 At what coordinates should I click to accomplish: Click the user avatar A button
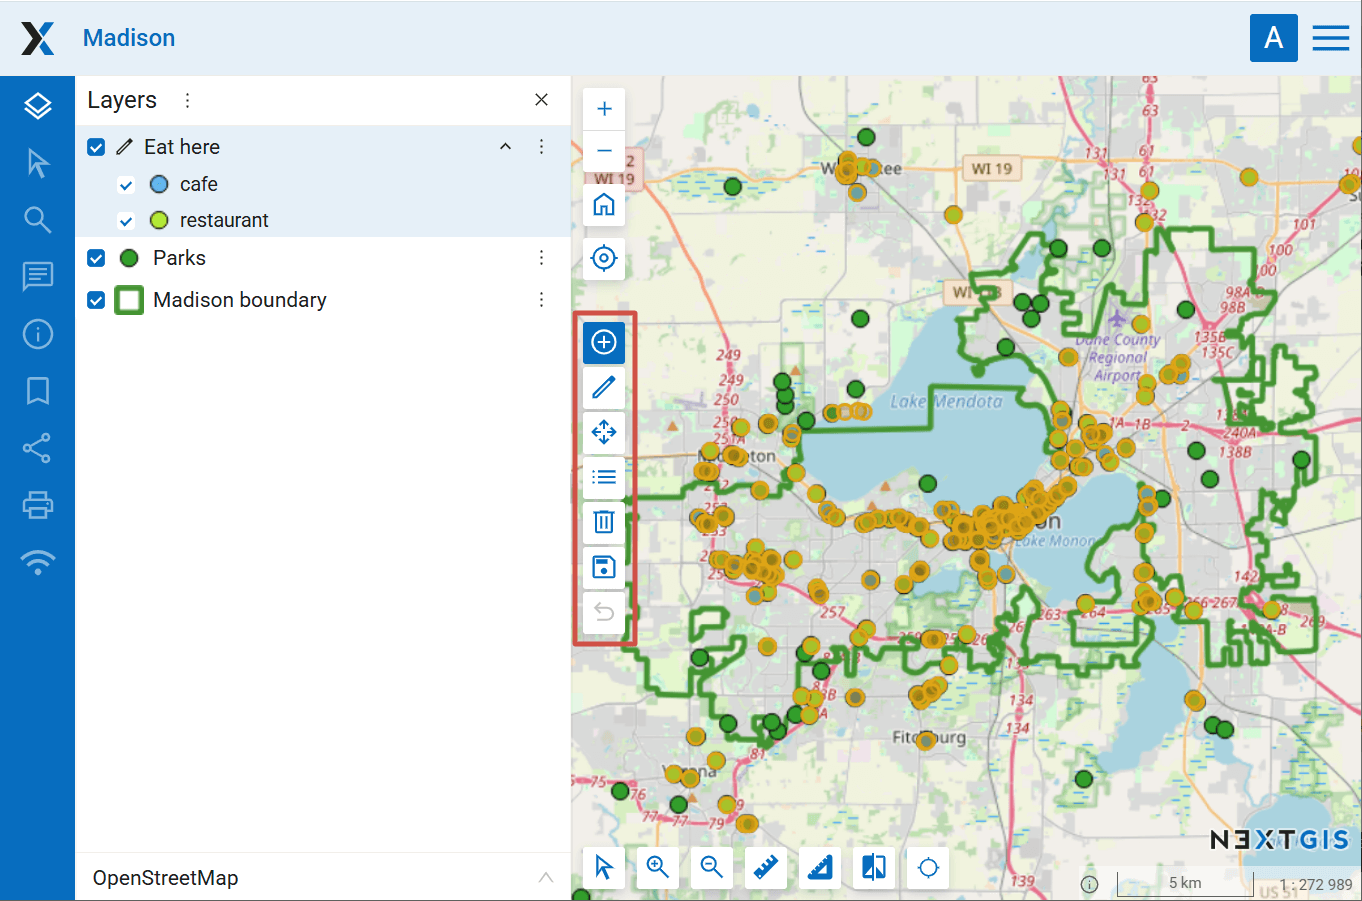(1273, 38)
